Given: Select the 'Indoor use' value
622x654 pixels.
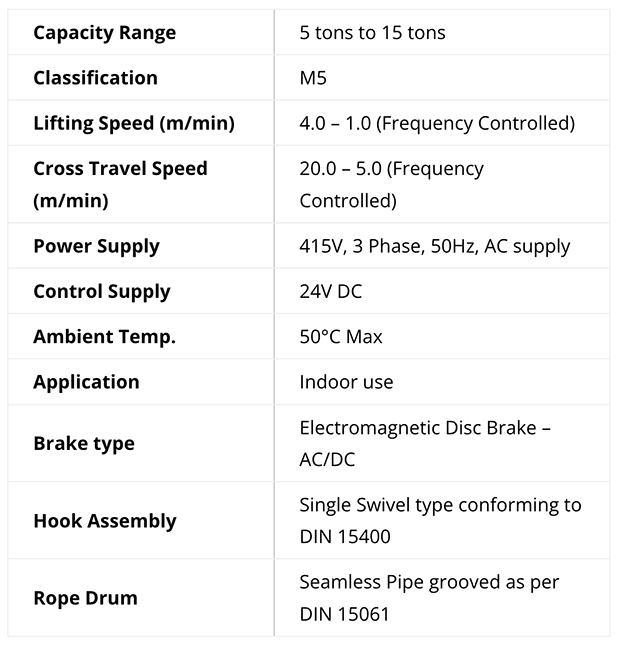Looking at the screenshot, I should coord(346,382).
